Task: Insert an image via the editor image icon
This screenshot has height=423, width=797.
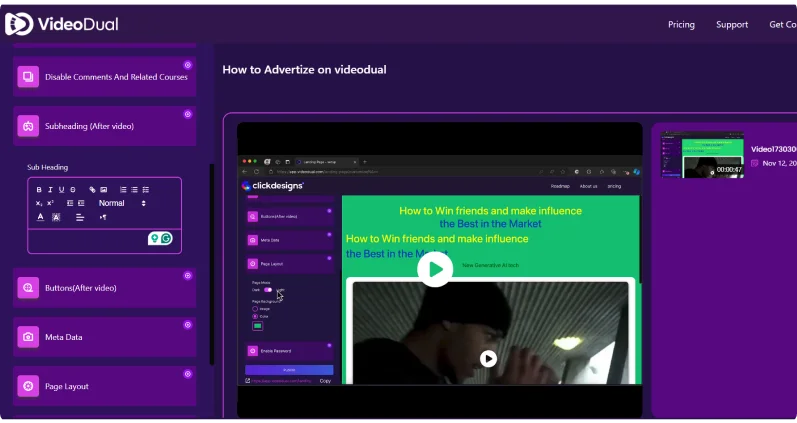Action: [104, 189]
